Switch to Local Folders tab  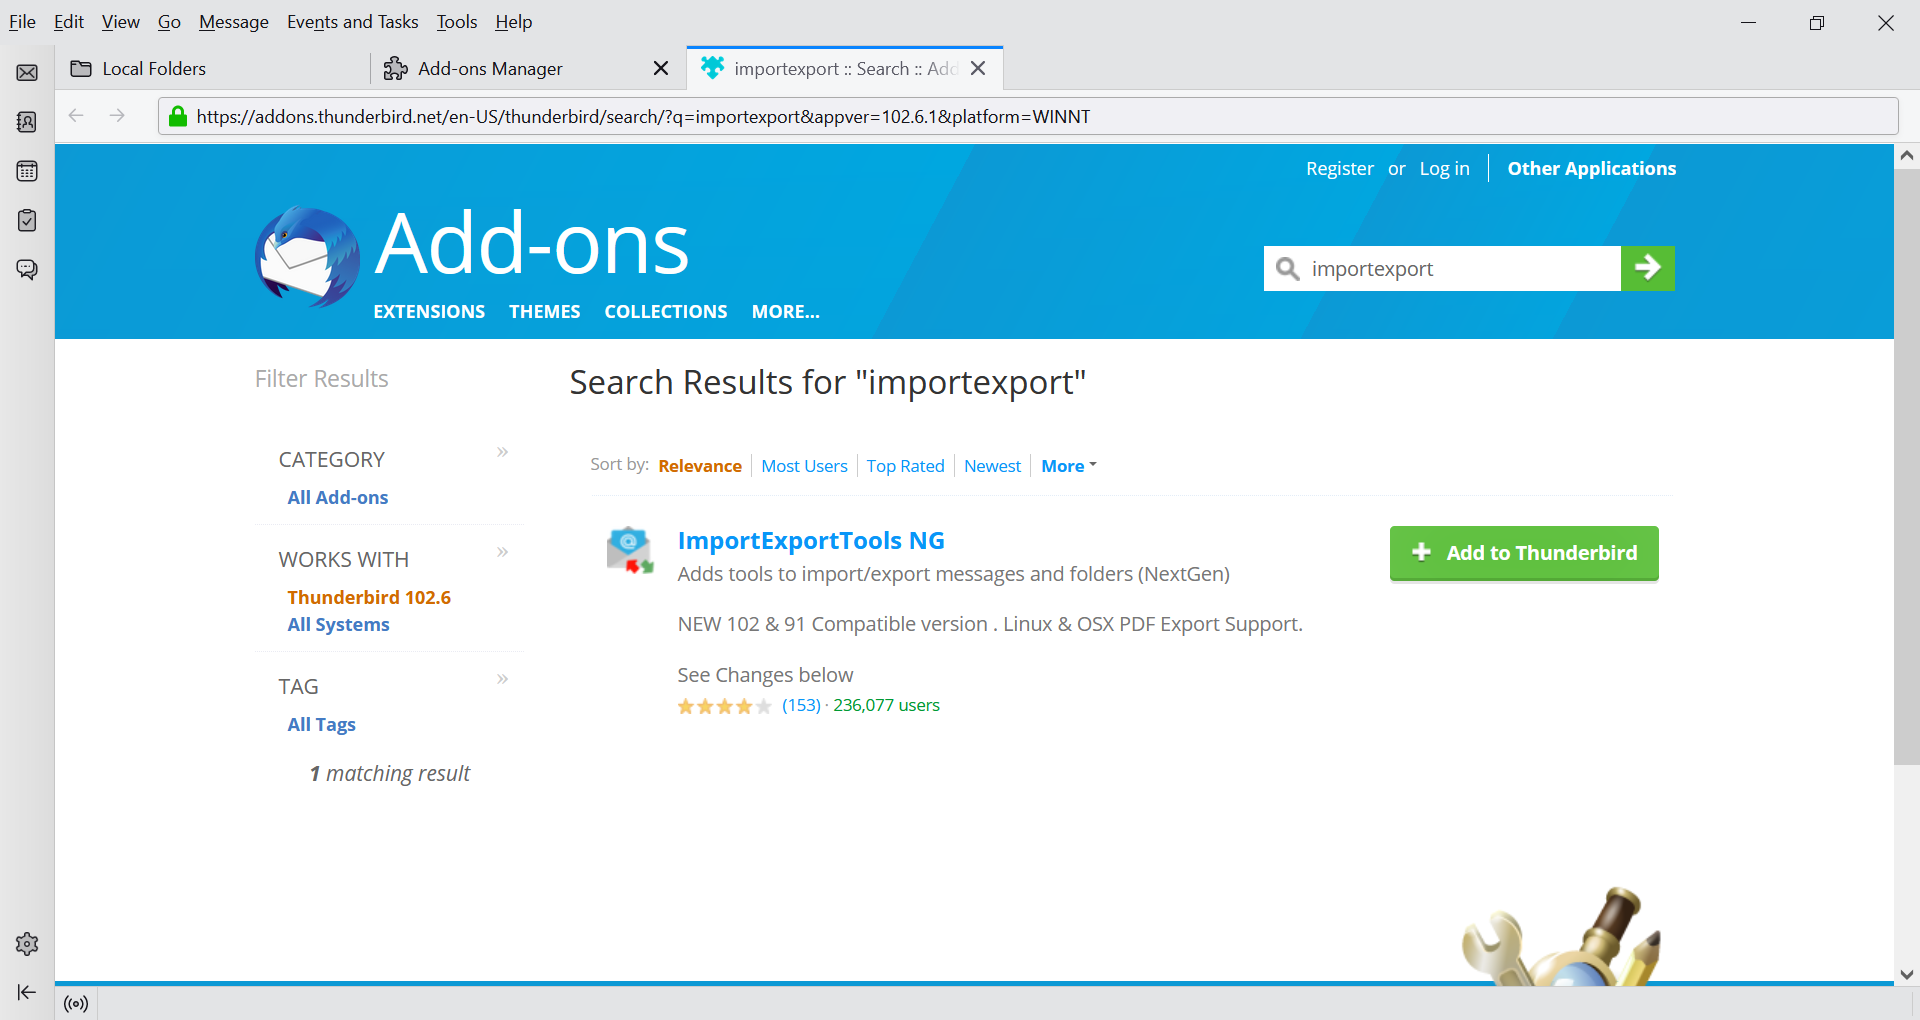click(210, 68)
